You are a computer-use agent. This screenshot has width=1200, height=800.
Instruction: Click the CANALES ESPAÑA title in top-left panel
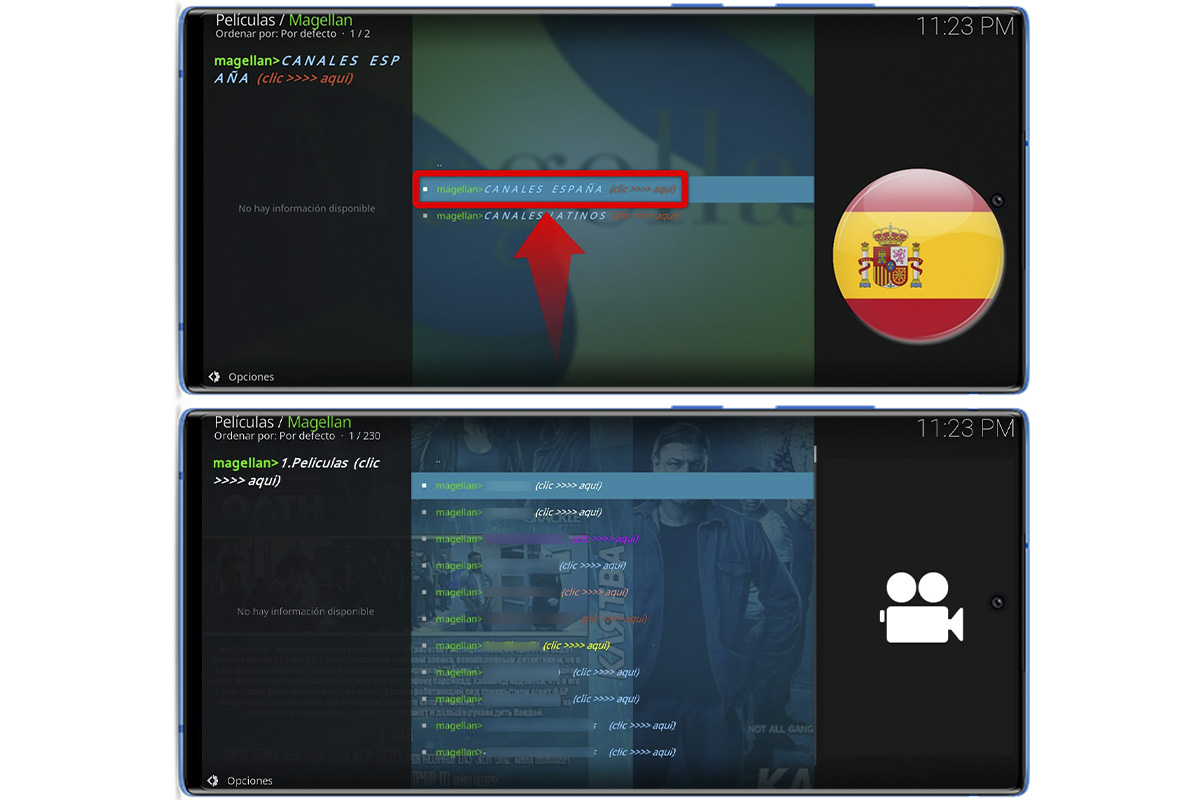pos(307,69)
